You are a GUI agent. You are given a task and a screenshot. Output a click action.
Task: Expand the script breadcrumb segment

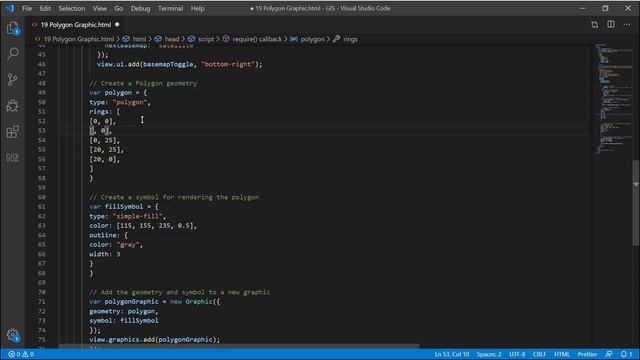206,39
